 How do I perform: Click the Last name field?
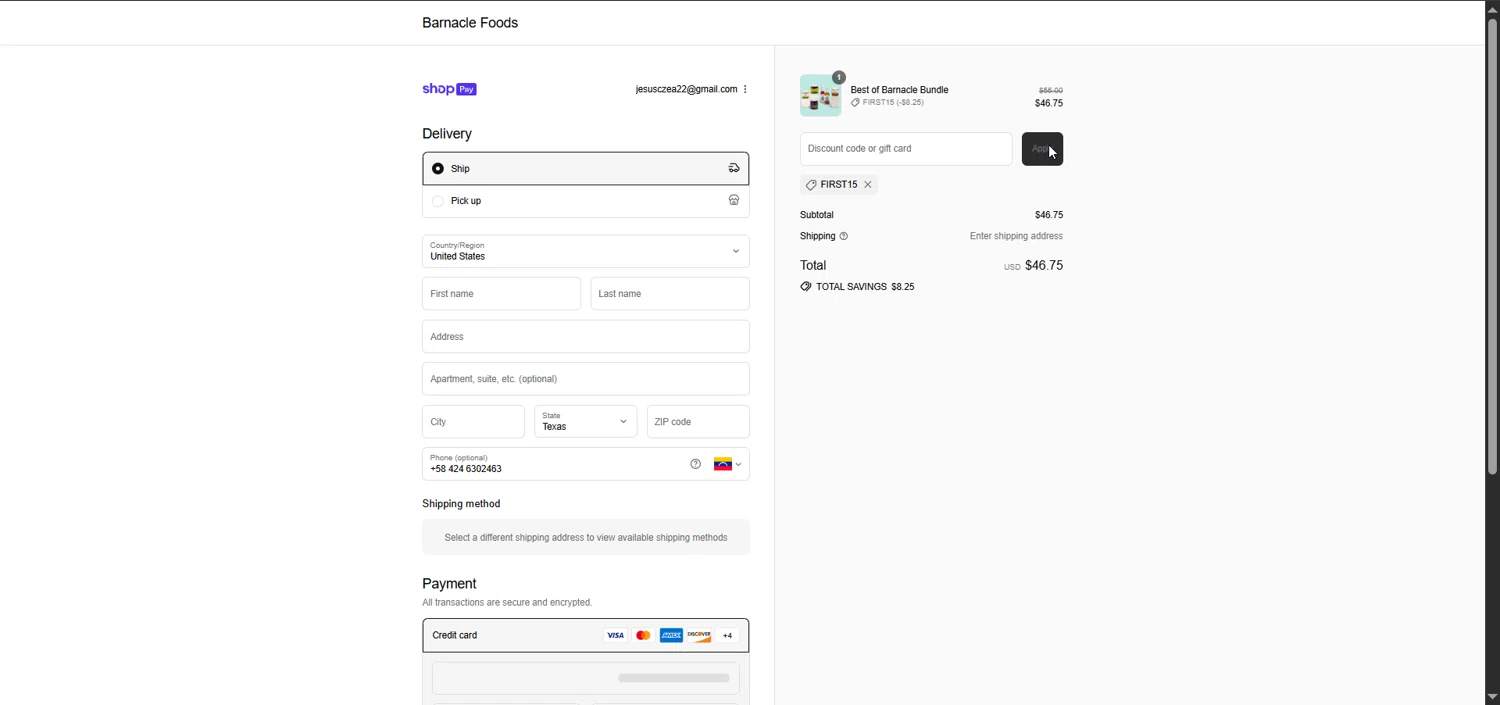(670, 294)
